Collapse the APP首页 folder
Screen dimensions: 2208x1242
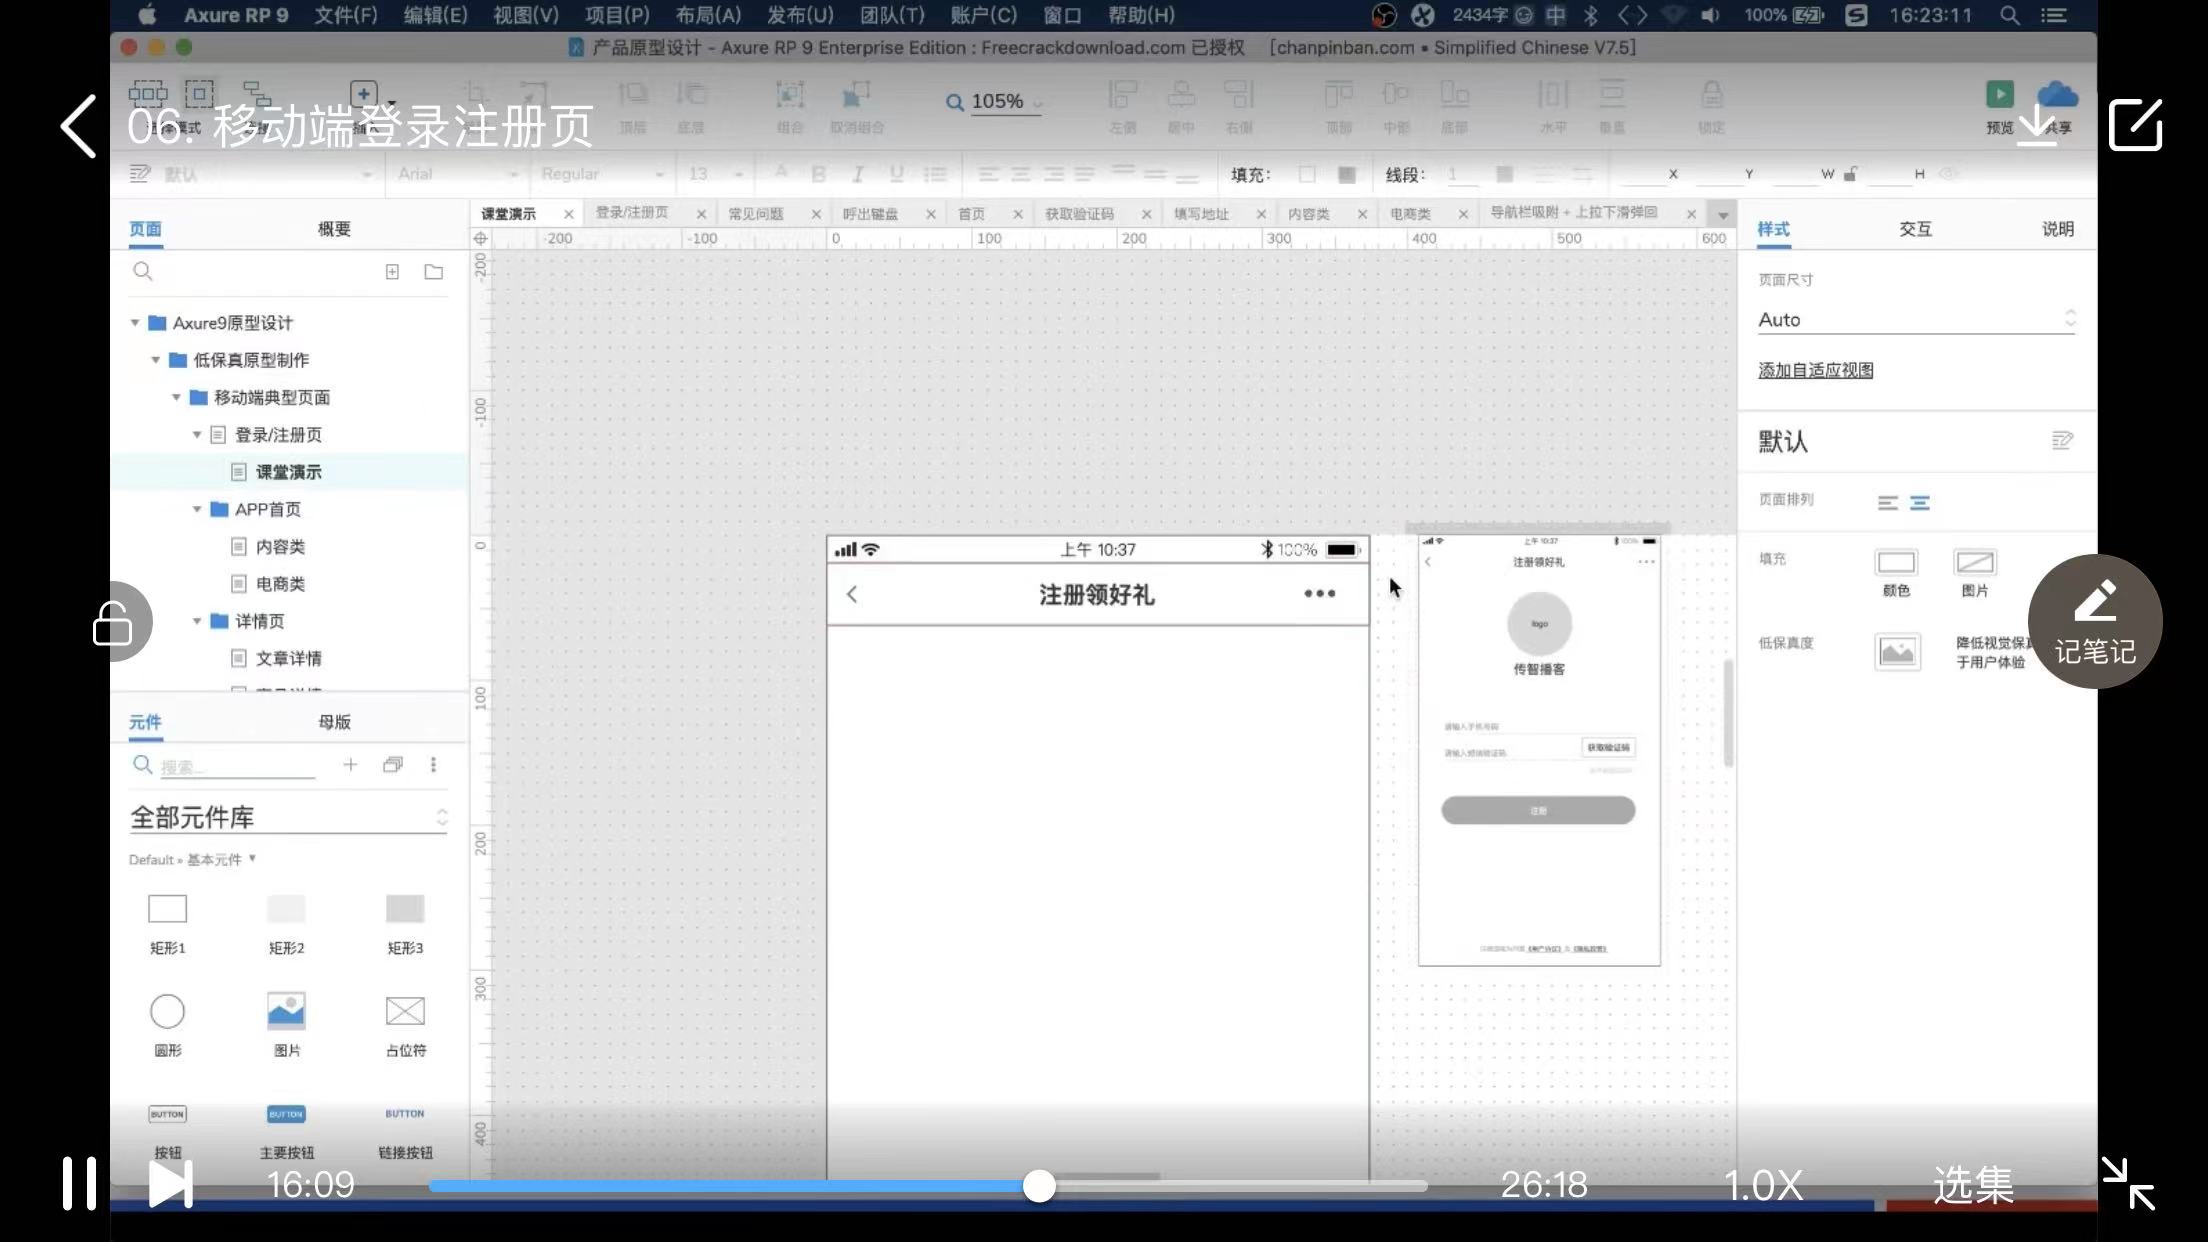[x=197, y=509]
